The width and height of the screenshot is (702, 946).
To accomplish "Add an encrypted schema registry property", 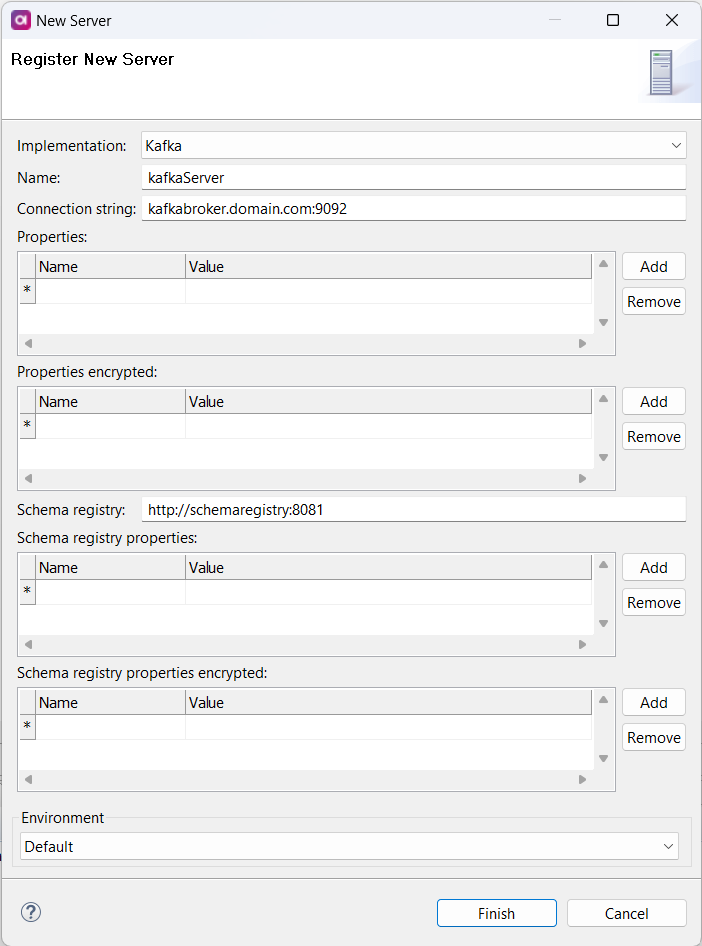I will tap(653, 702).
